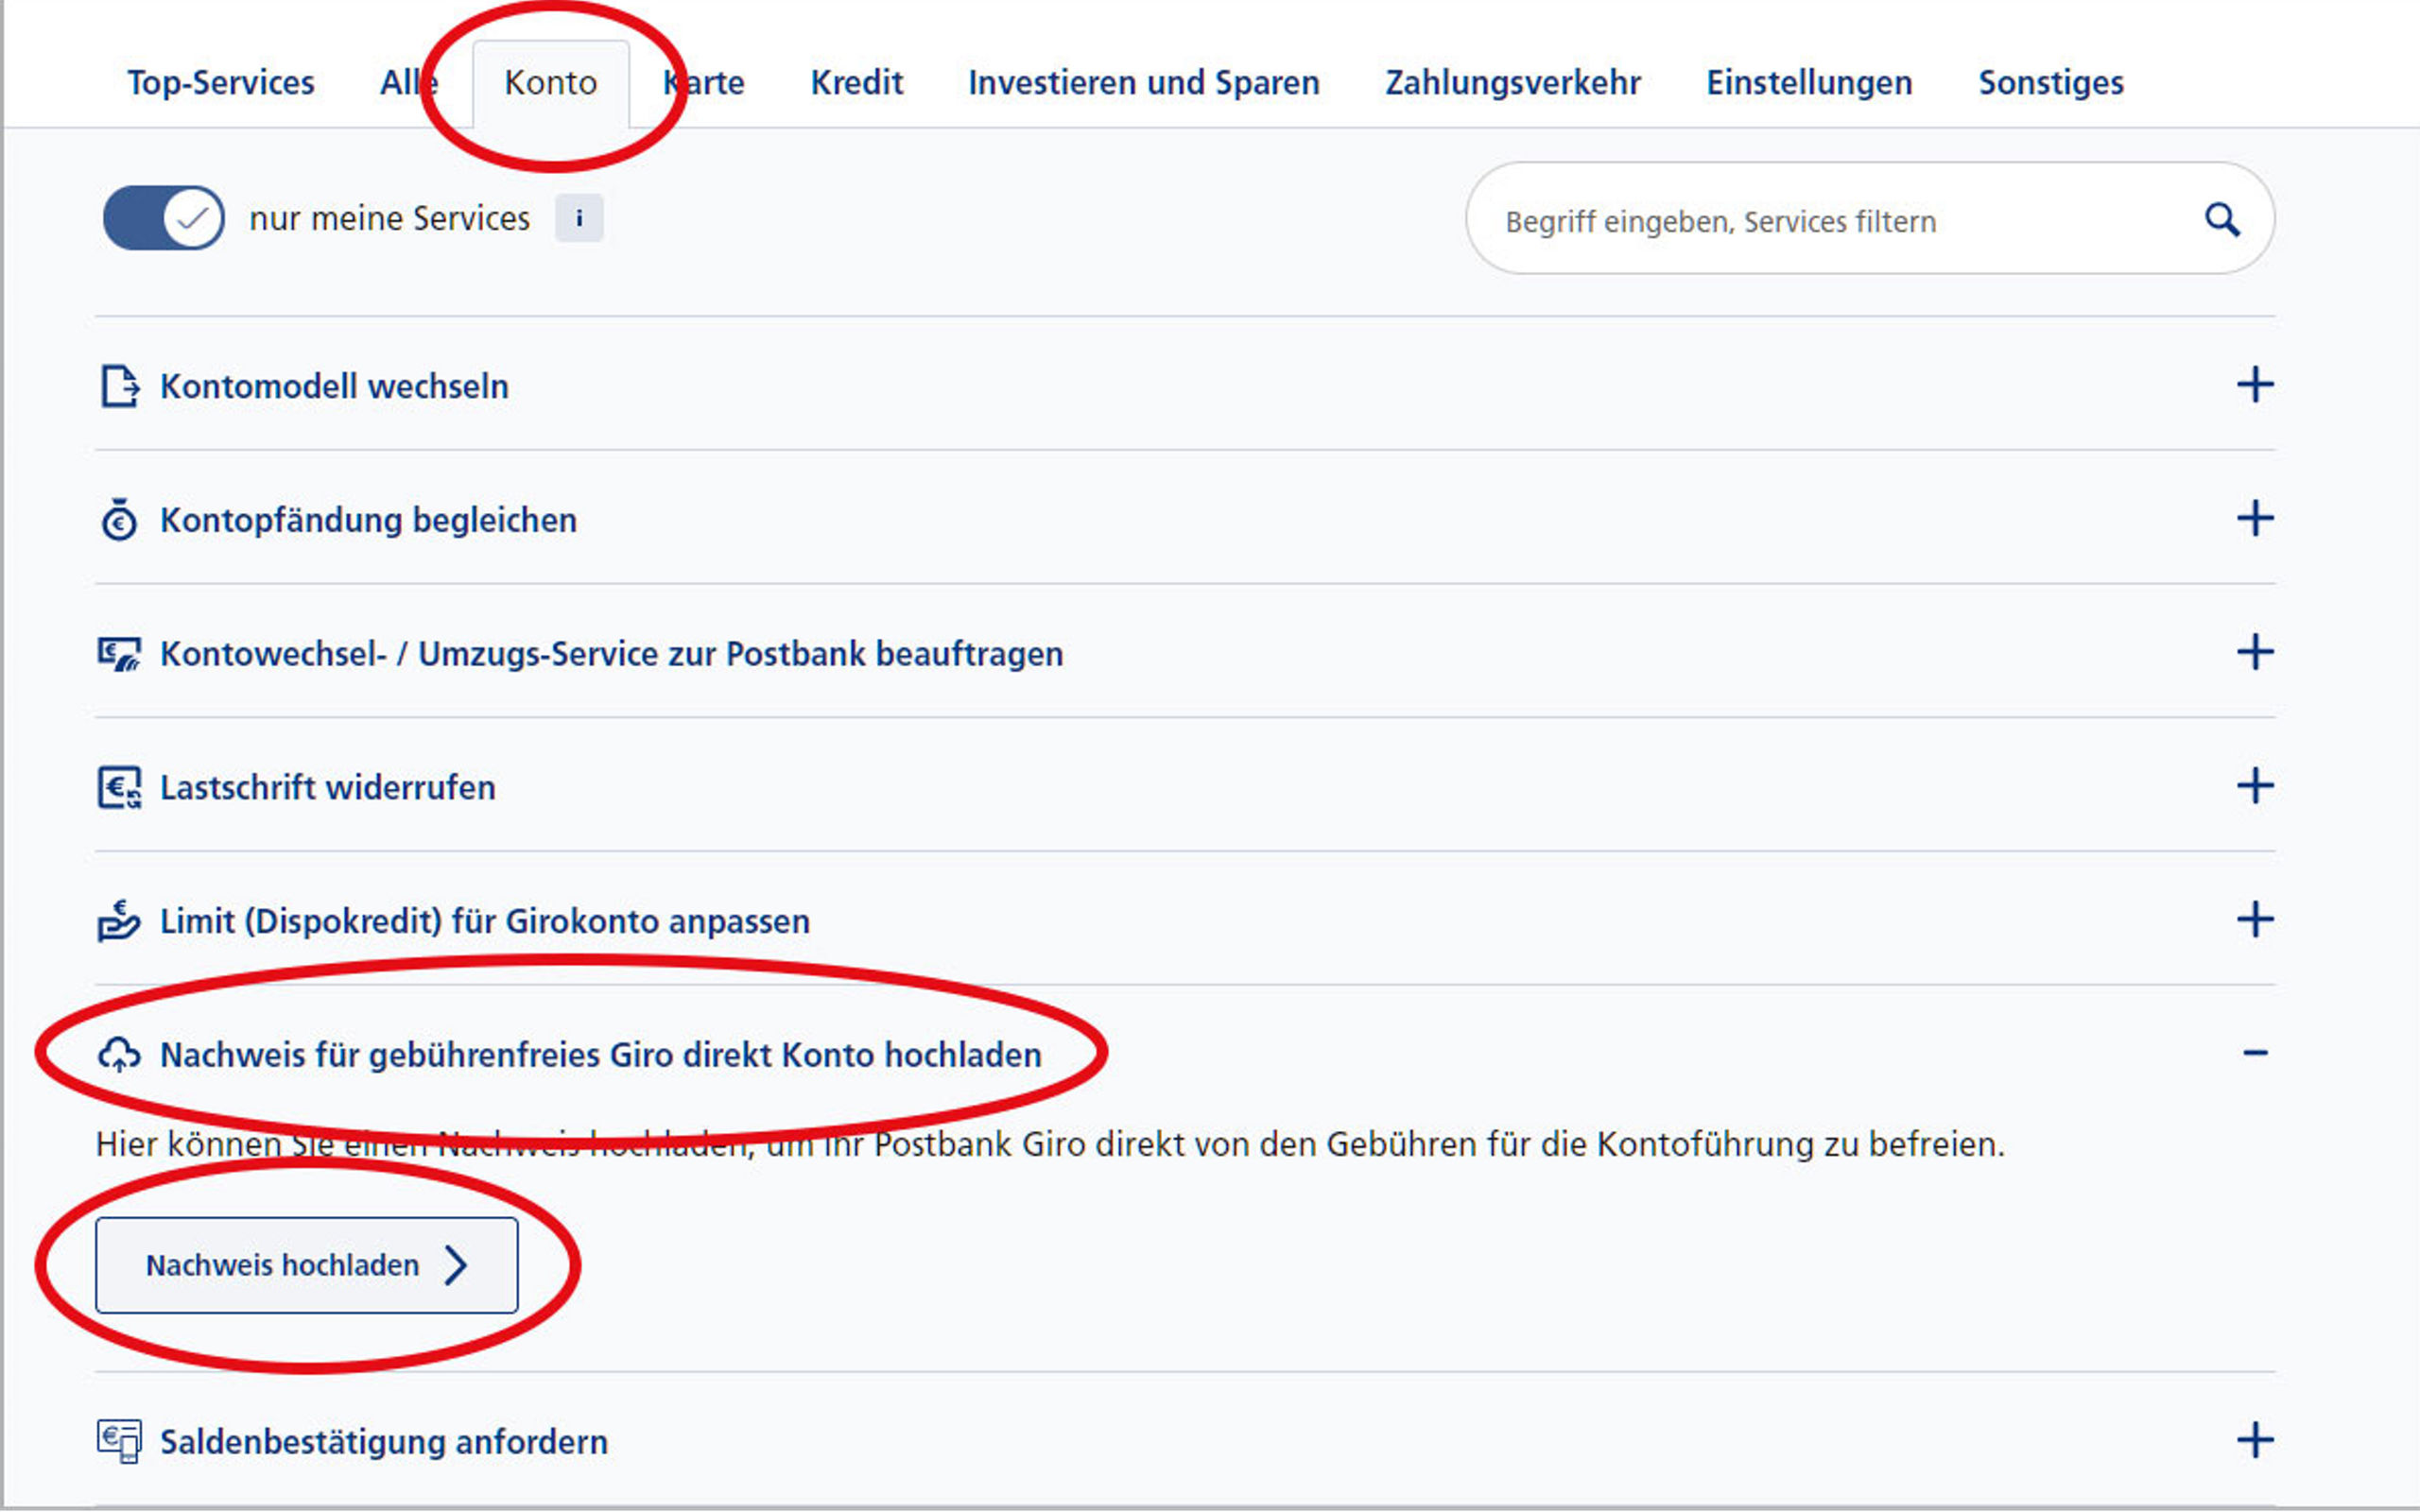2420x1512 pixels.
Task: Click the magnifier search icon
Action: (2222, 219)
